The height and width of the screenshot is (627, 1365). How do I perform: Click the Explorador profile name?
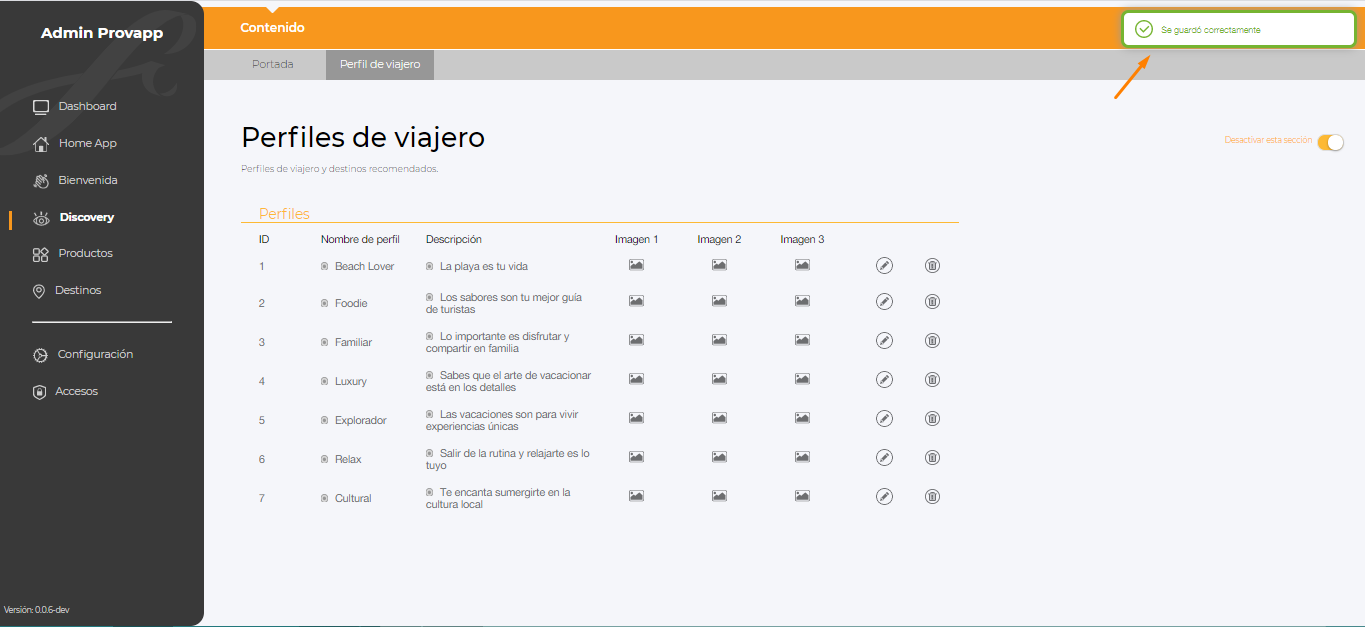pos(360,420)
